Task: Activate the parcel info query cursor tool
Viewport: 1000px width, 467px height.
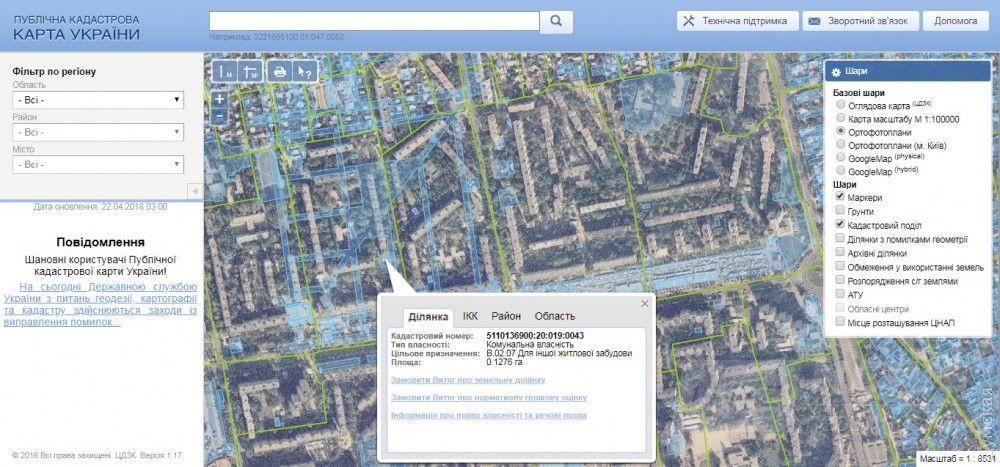Action: [306, 72]
